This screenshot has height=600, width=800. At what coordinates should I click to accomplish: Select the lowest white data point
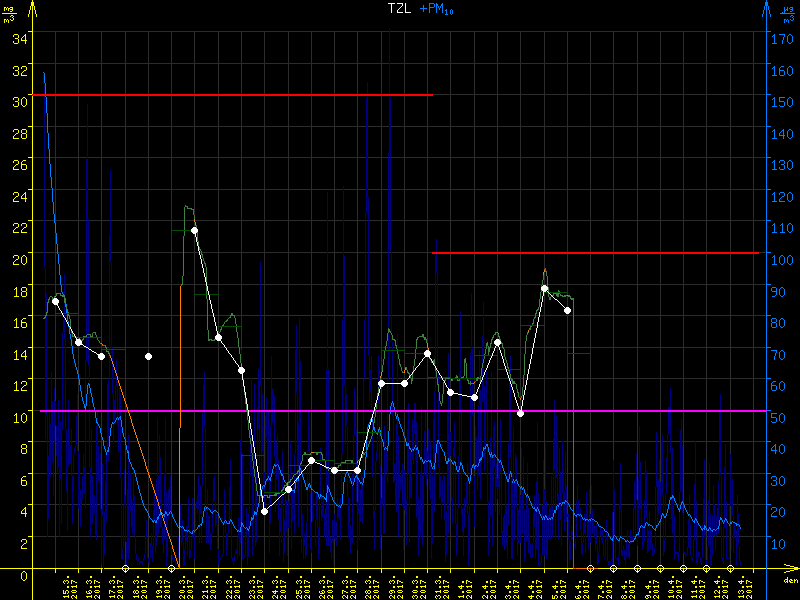(264, 511)
